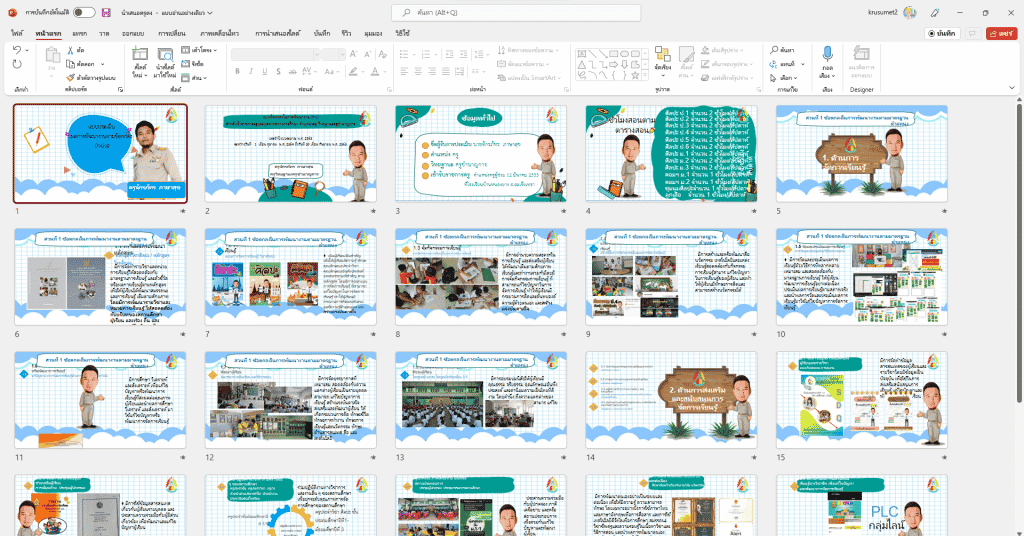Image resolution: width=1024 pixels, height=536 pixels.
Task: Expand the shapes gallery more arrow
Action: (x=647, y=76)
